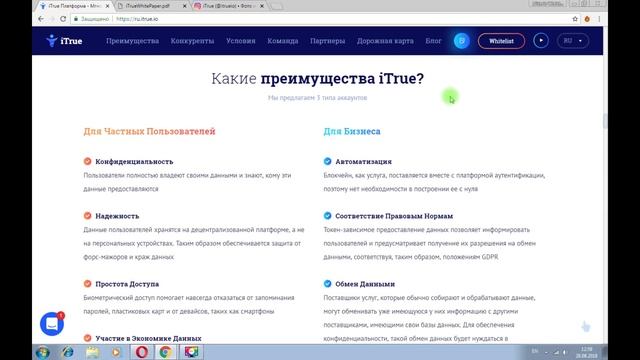
Task: Close the iTrueWhitePaper.pdf tab
Action: [184, 6]
